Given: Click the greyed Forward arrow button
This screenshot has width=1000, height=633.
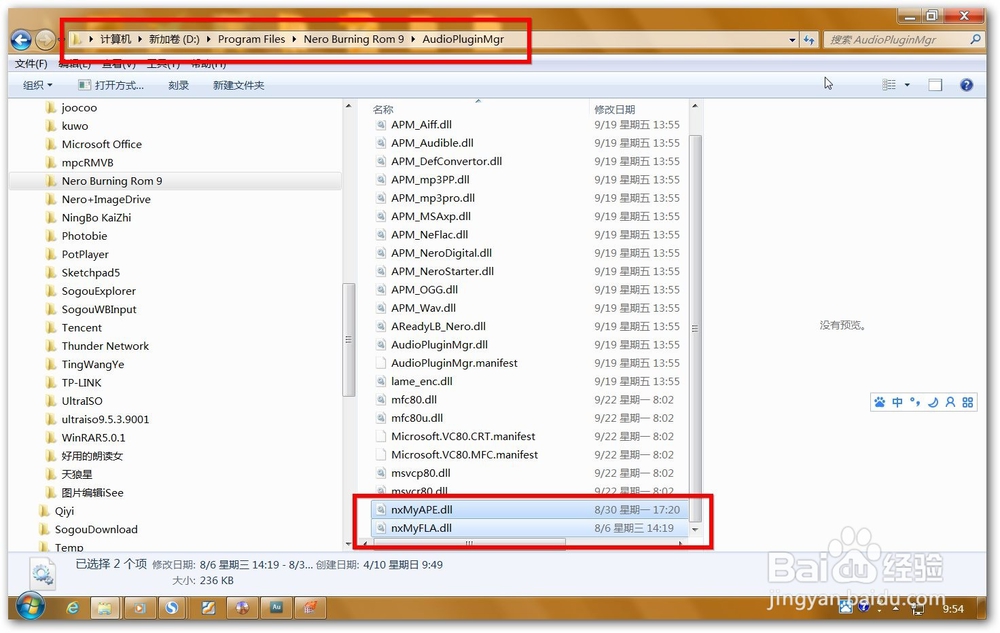Looking at the screenshot, I should [x=45, y=40].
